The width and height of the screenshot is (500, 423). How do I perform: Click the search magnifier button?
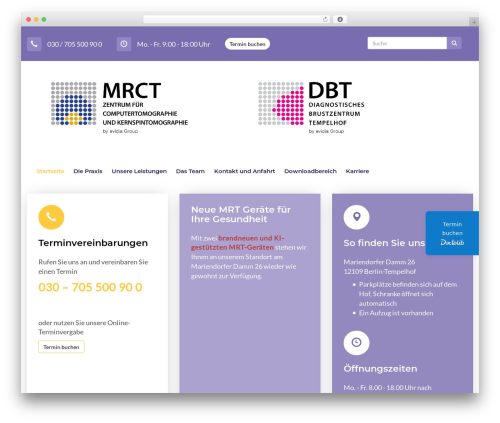coord(454,43)
